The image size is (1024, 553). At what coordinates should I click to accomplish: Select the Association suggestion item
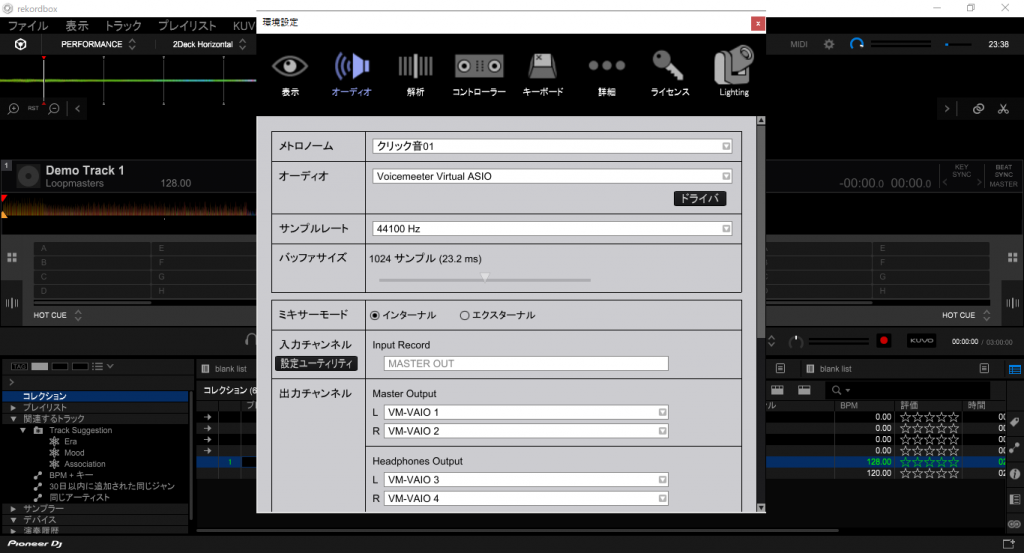coord(85,464)
